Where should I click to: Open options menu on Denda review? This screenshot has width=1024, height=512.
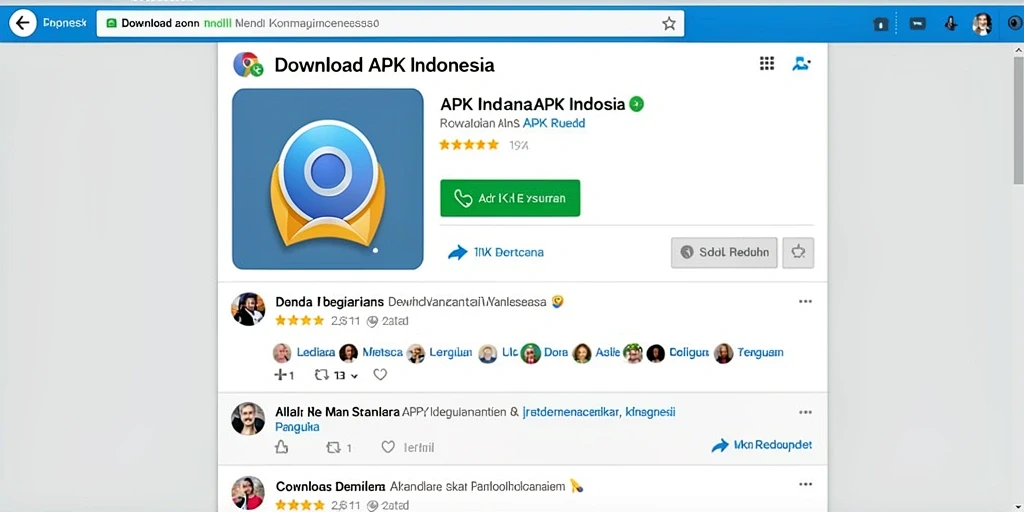[805, 302]
